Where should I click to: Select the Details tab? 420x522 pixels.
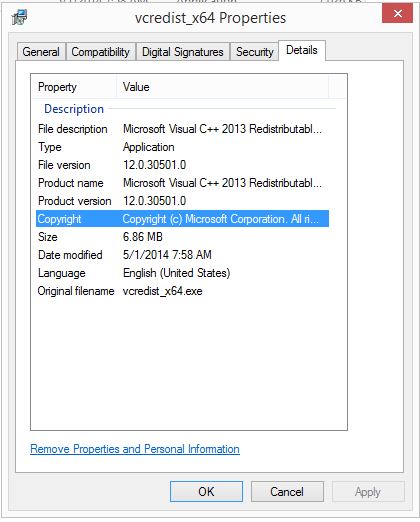click(x=302, y=50)
